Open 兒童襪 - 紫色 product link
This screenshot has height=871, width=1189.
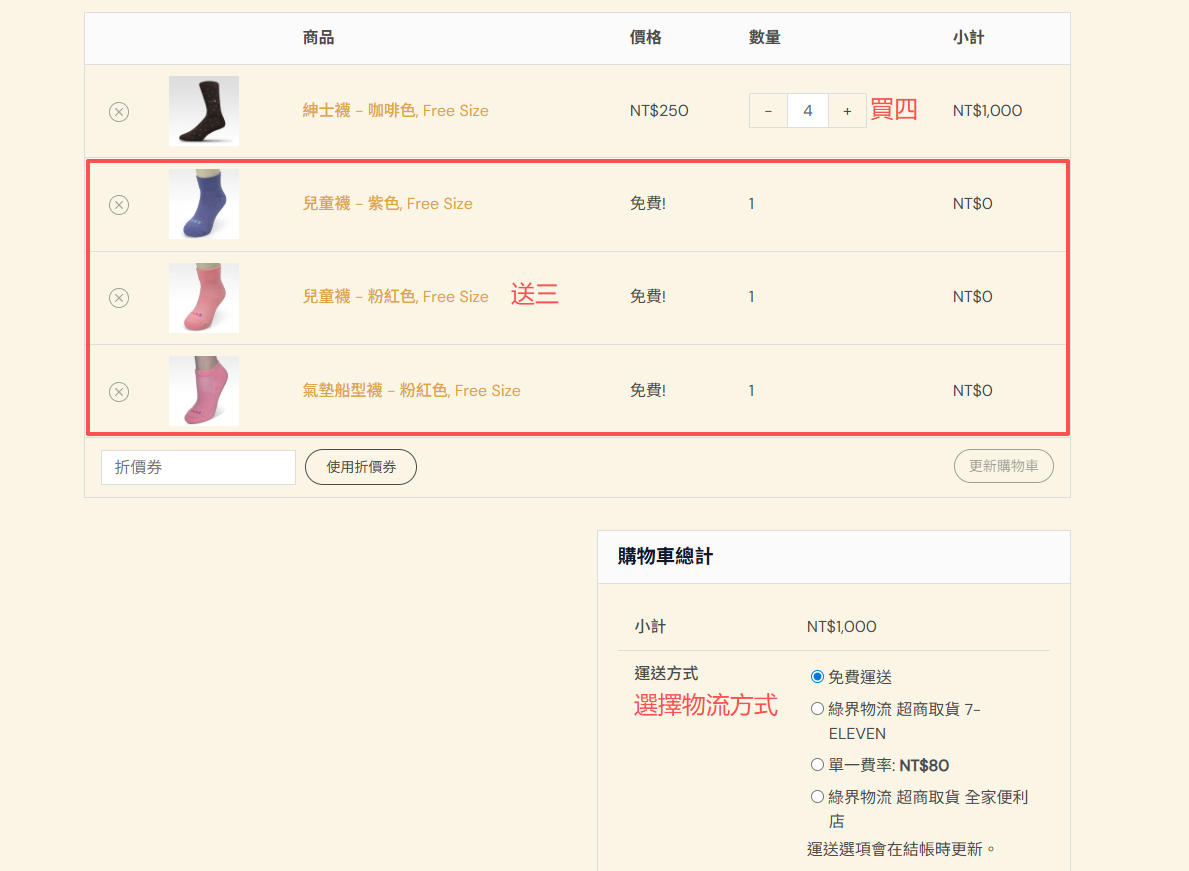click(387, 204)
